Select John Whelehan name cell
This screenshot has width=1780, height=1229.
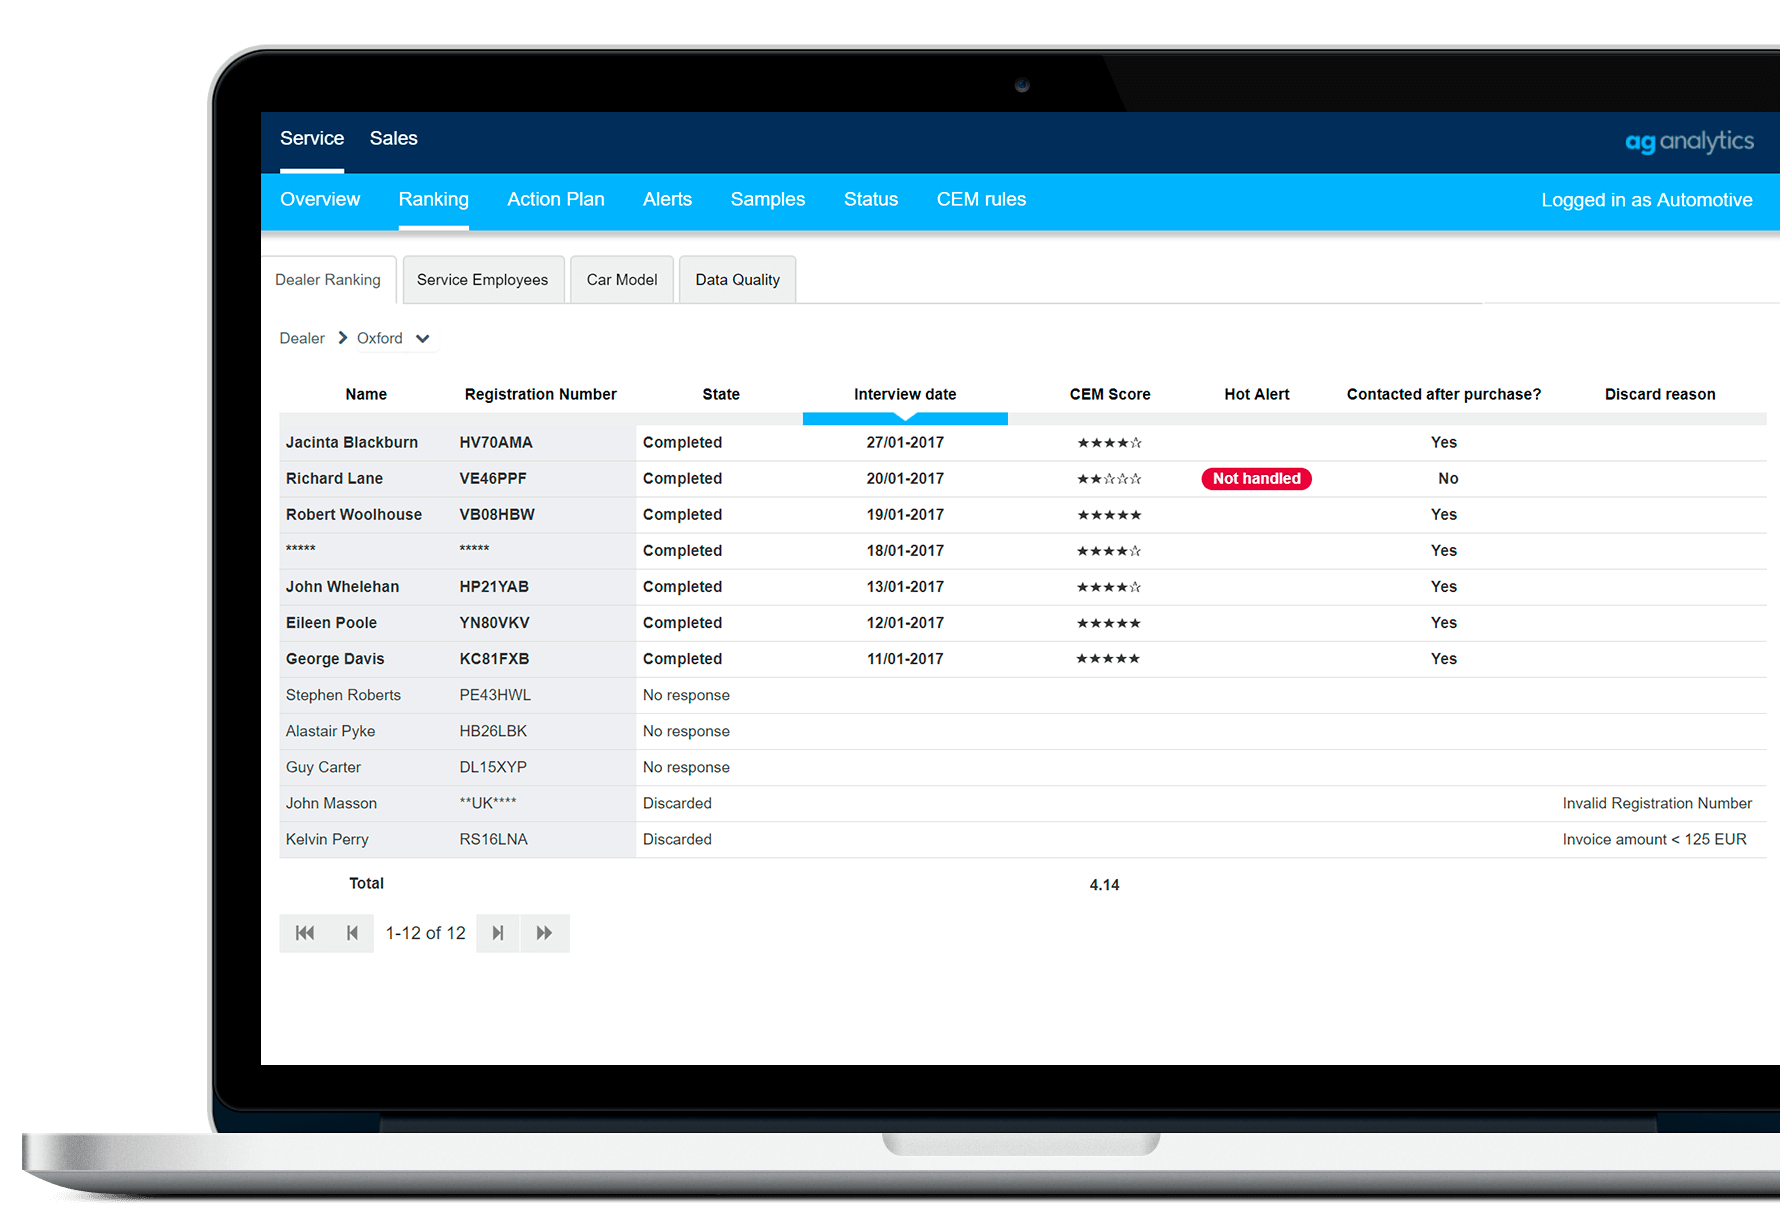pos(342,586)
